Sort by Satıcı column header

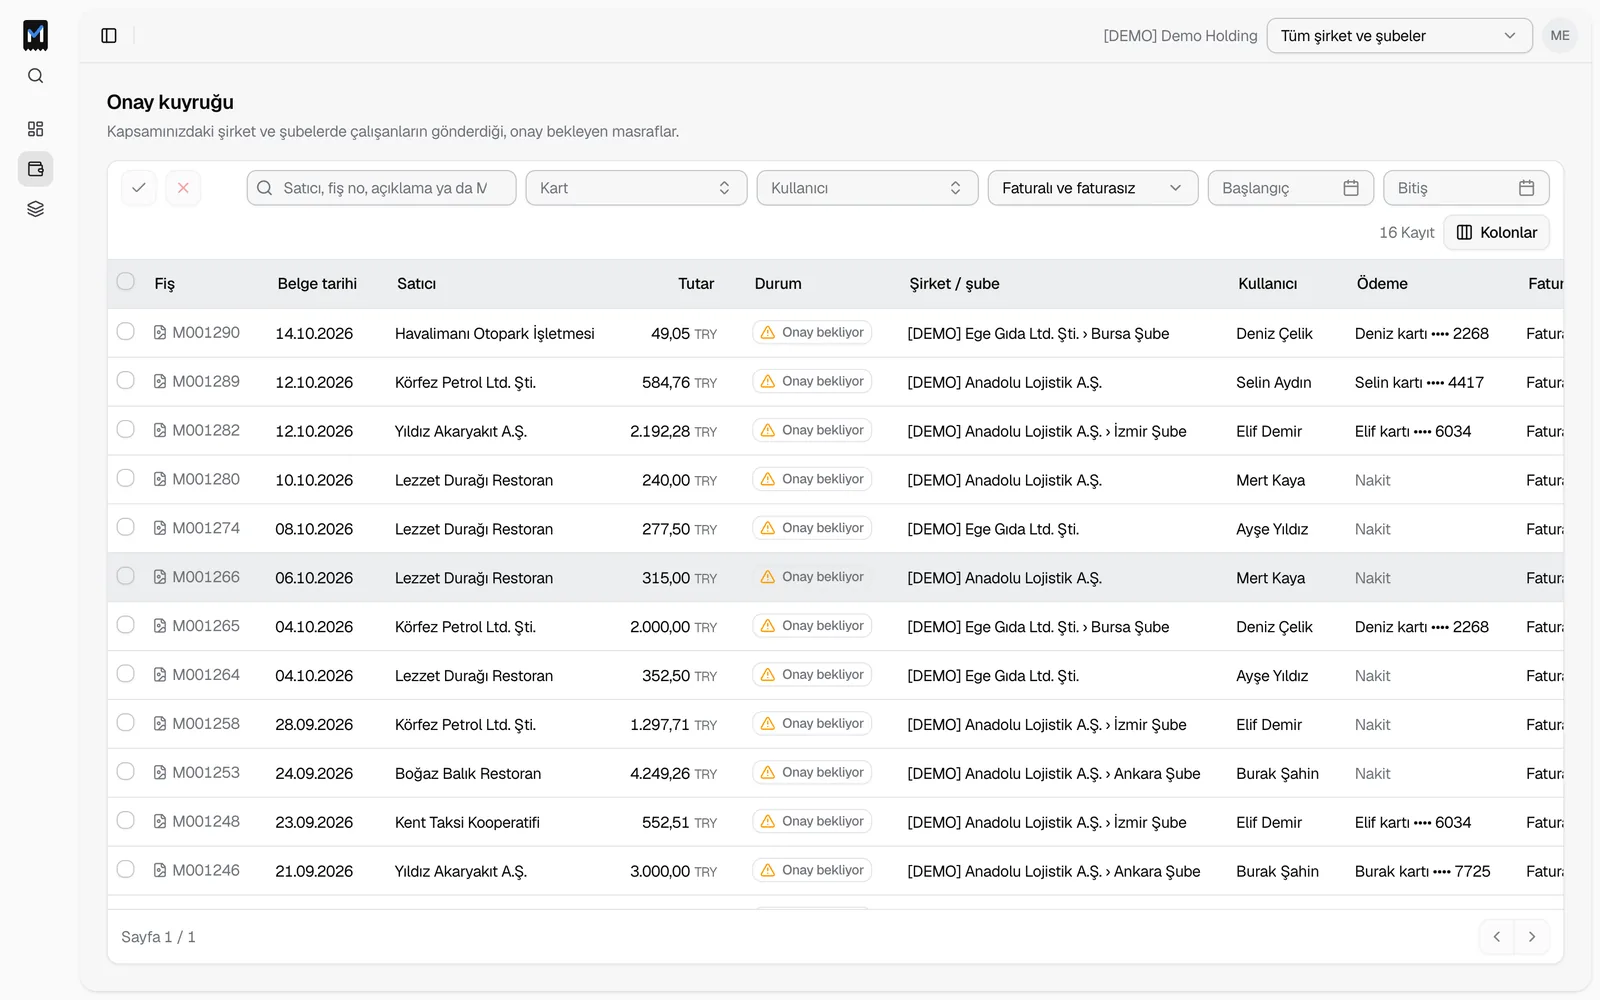(x=416, y=284)
